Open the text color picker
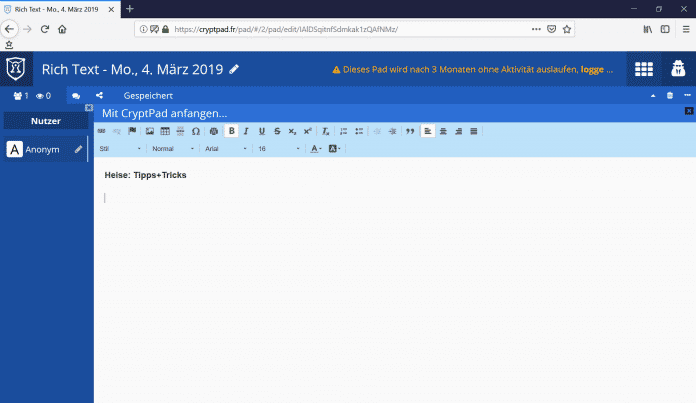The image size is (696, 403). [316, 148]
